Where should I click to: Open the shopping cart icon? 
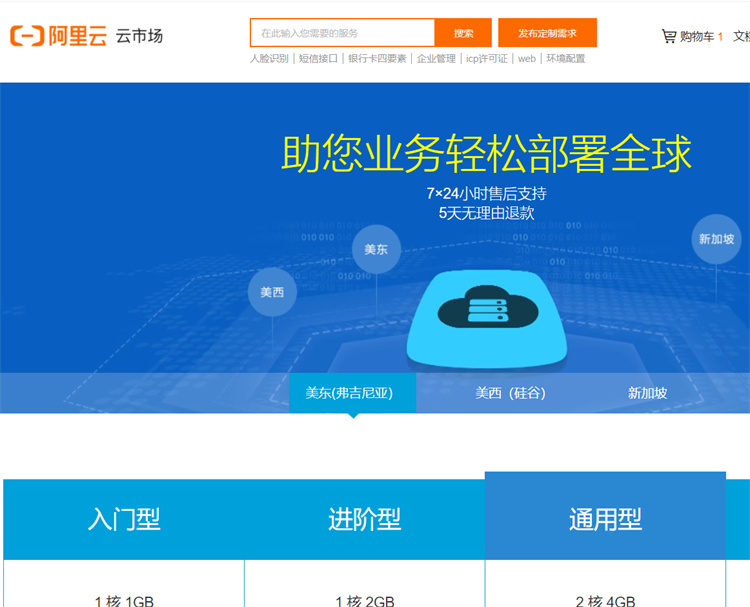pyautogui.click(x=668, y=36)
